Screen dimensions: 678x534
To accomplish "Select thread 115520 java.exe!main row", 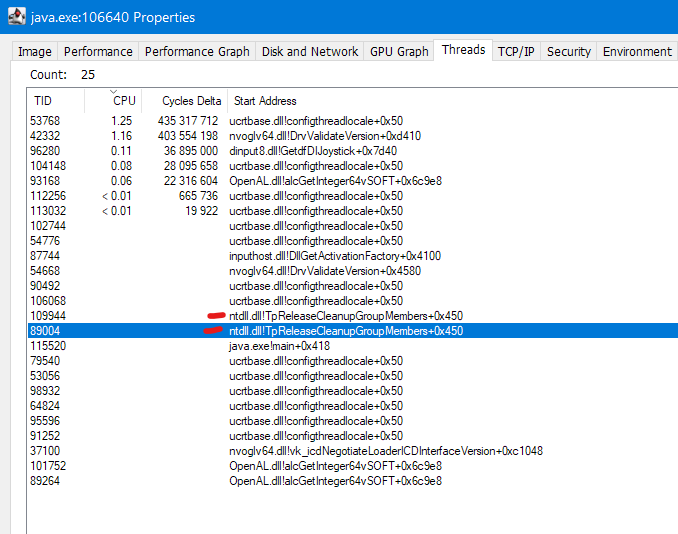I will [x=47, y=346].
